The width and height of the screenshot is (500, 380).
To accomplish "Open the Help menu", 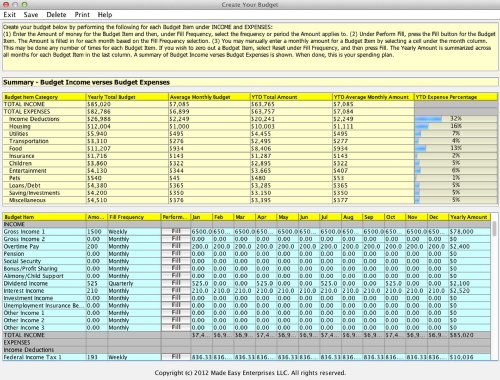I will (x=105, y=15).
